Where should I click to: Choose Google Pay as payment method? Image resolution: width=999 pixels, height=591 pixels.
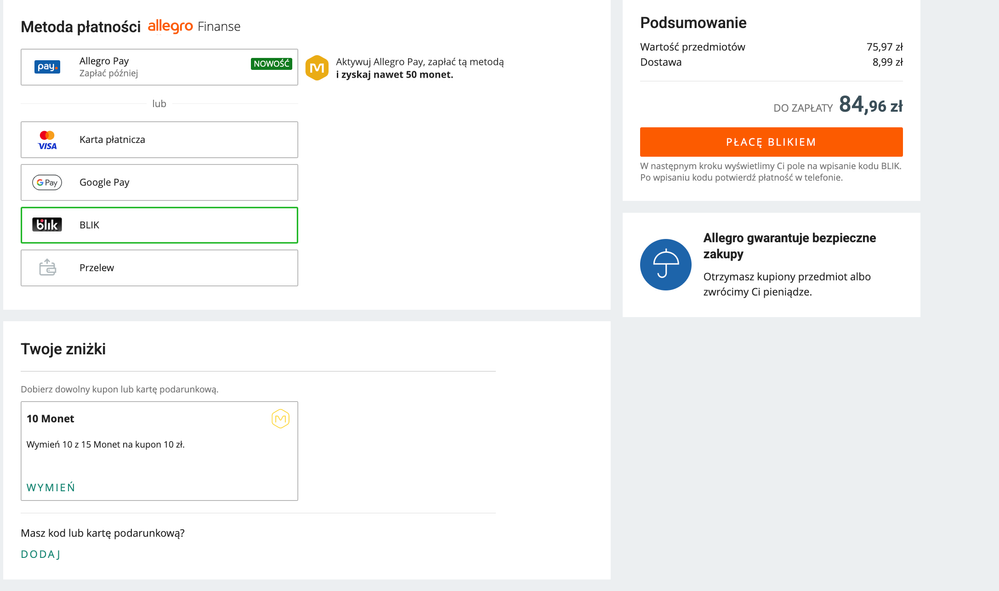(159, 182)
